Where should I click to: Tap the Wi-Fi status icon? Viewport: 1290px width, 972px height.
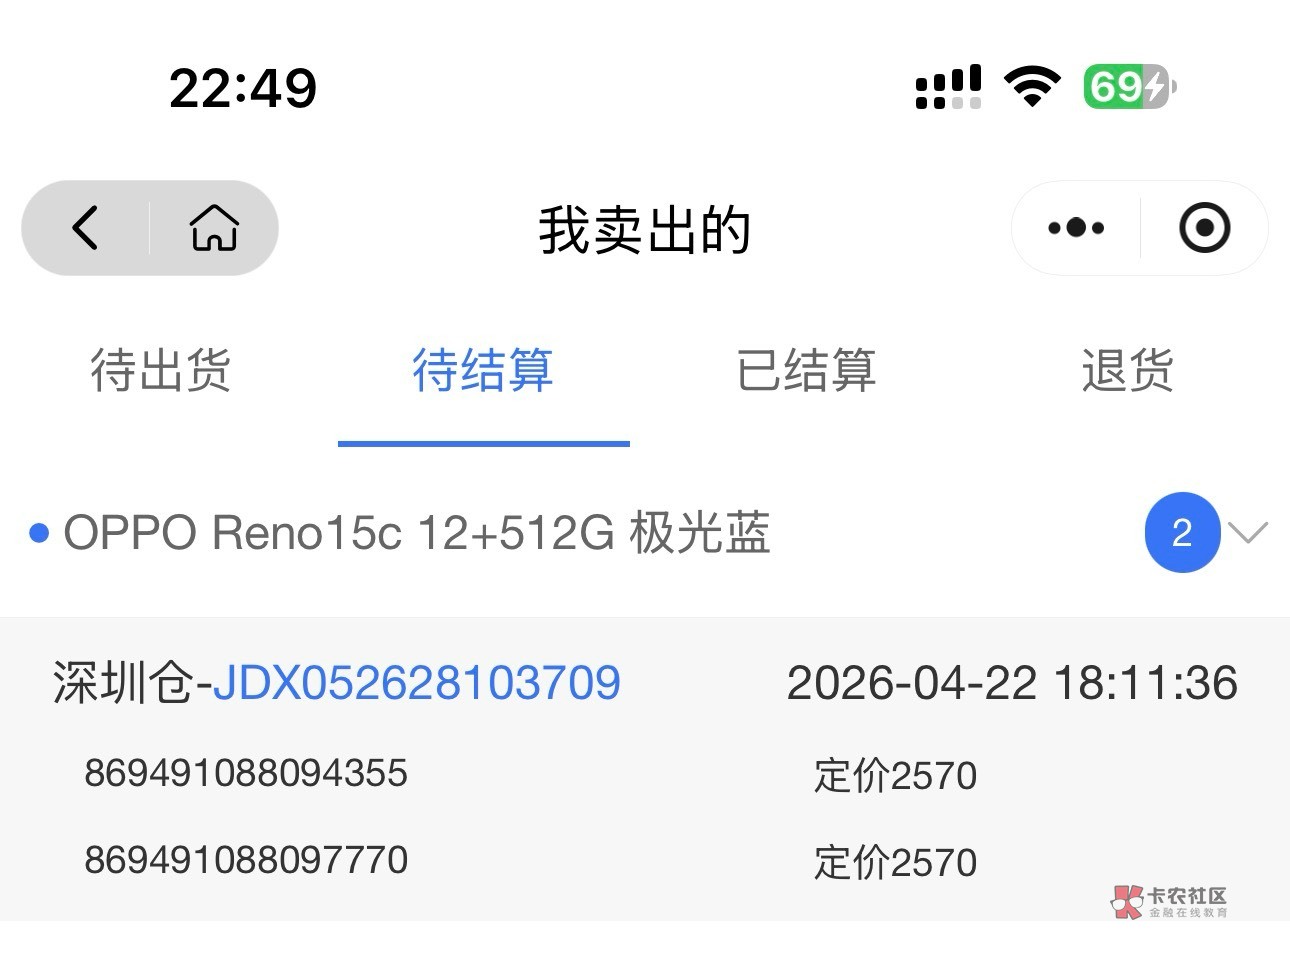(x=1032, y=87)
